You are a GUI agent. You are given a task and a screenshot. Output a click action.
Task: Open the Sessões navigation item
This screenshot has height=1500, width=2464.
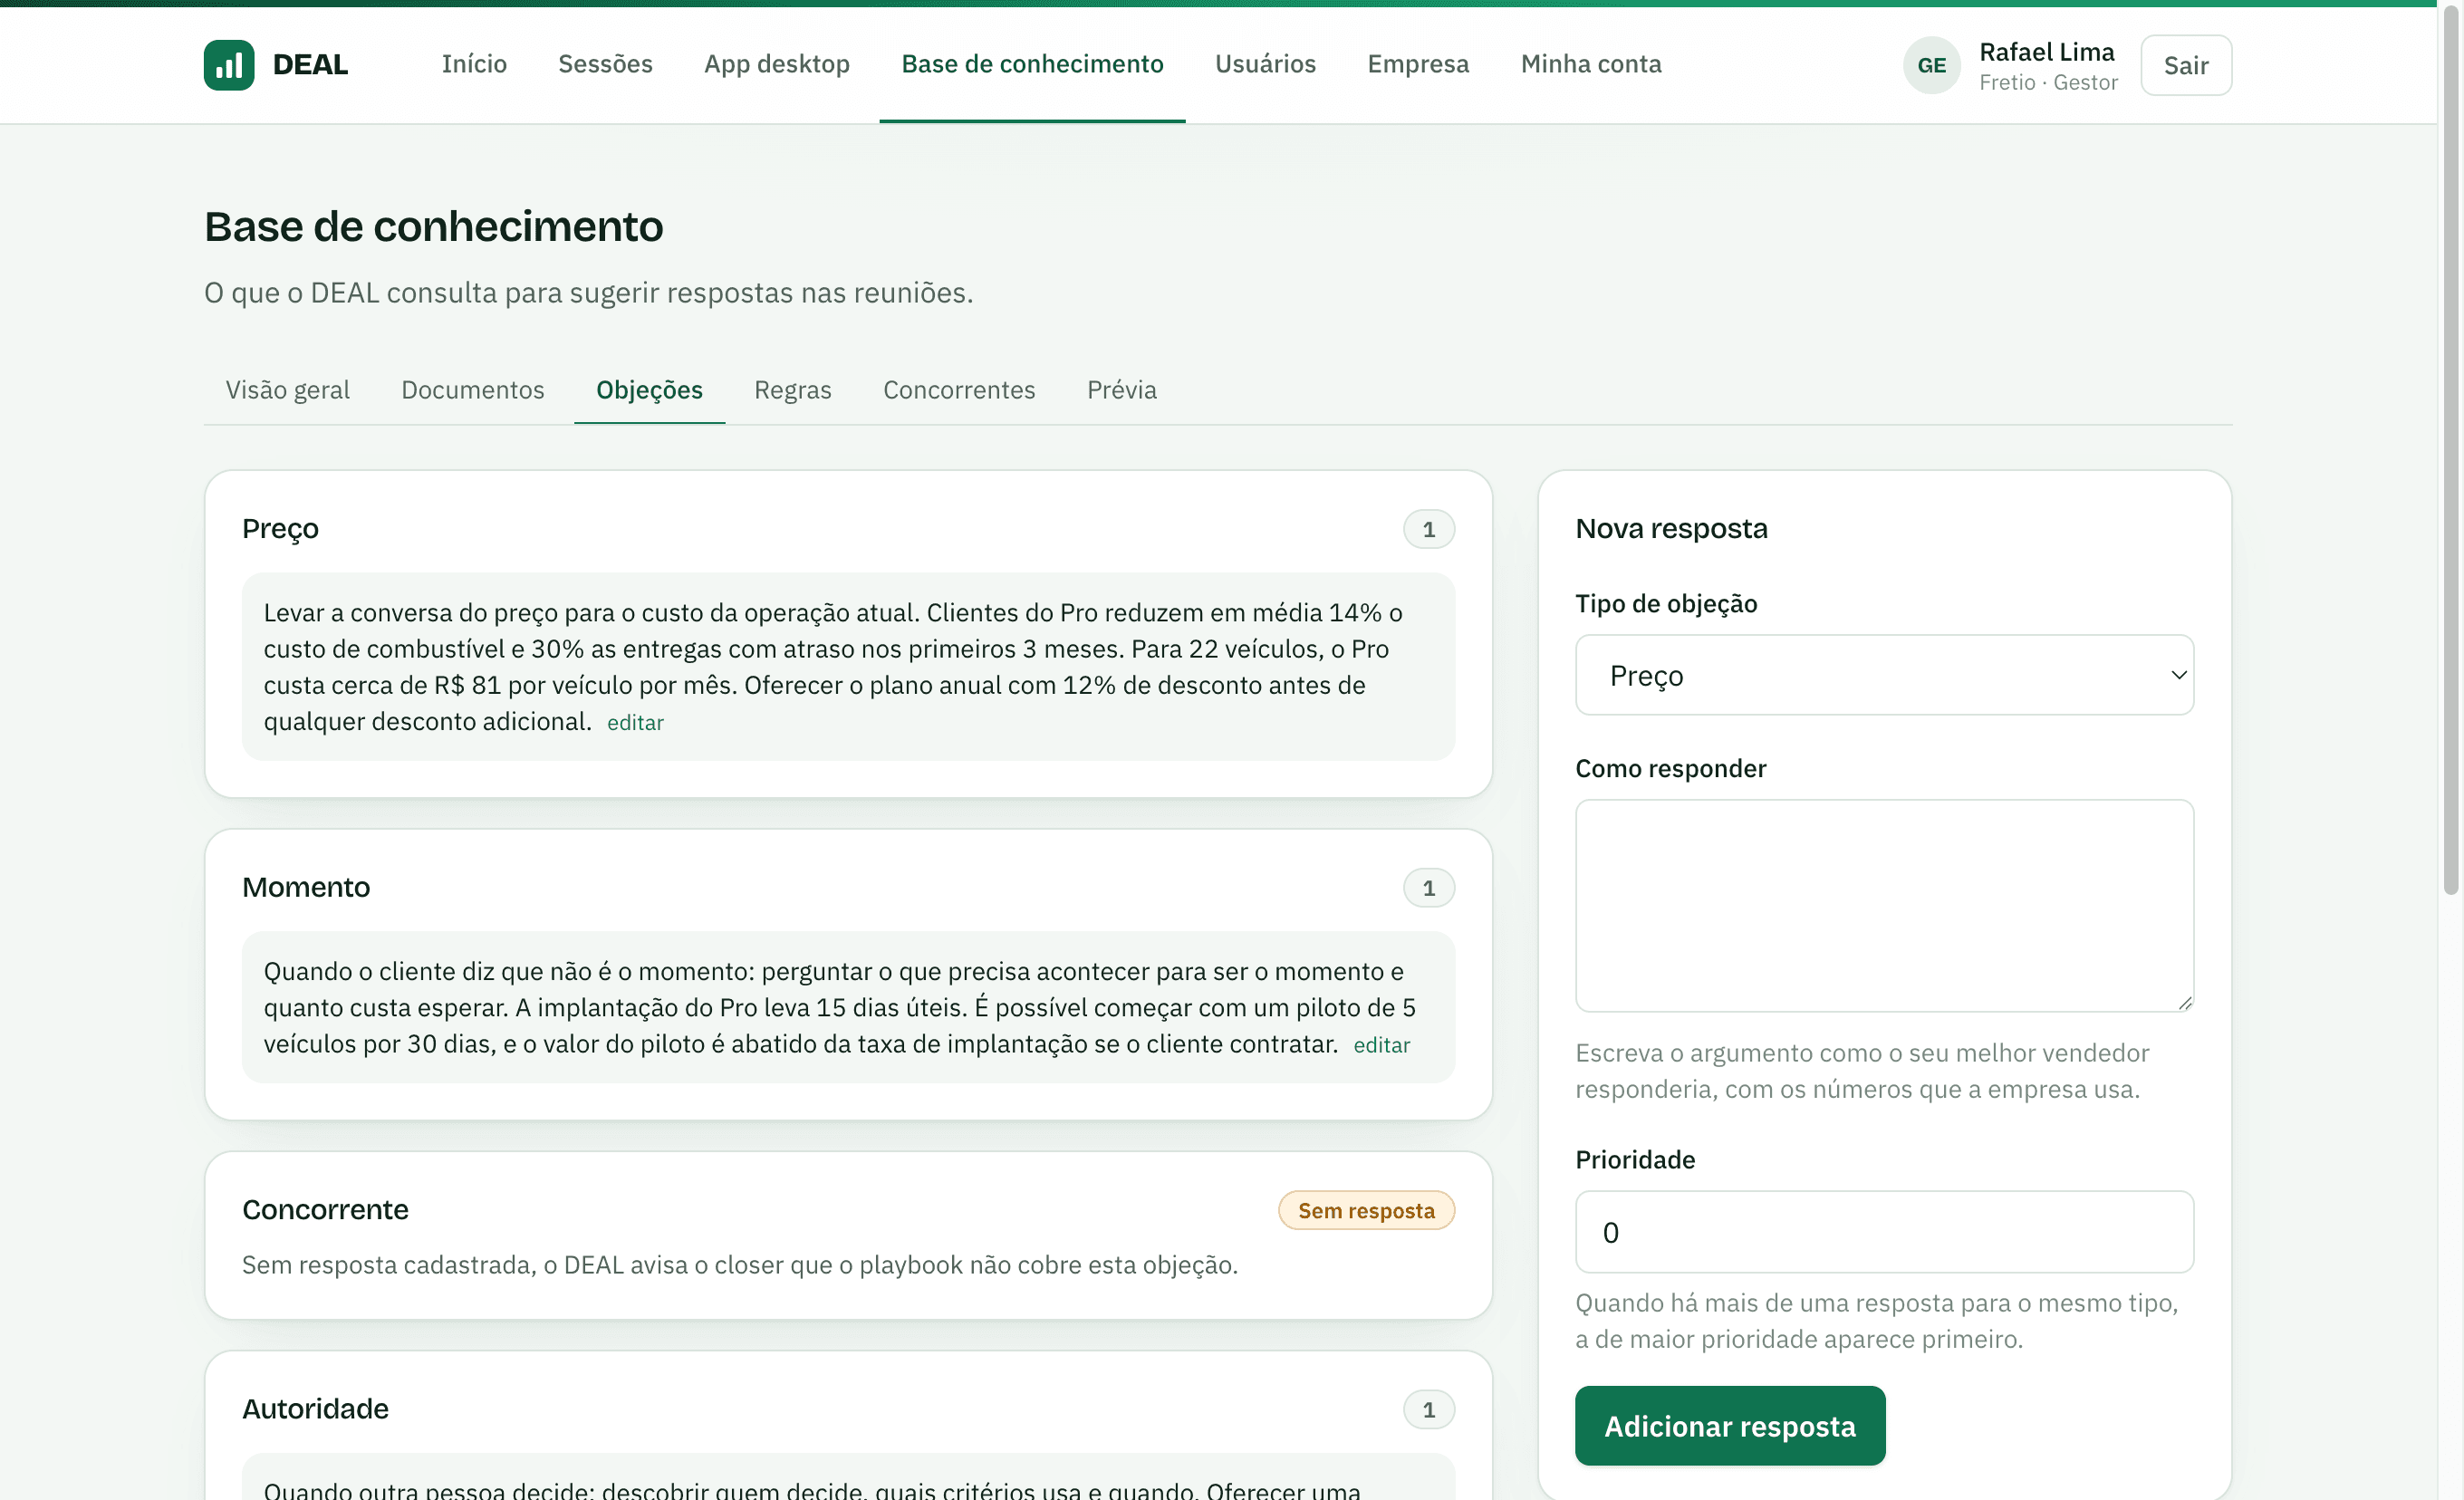point(605,64)
